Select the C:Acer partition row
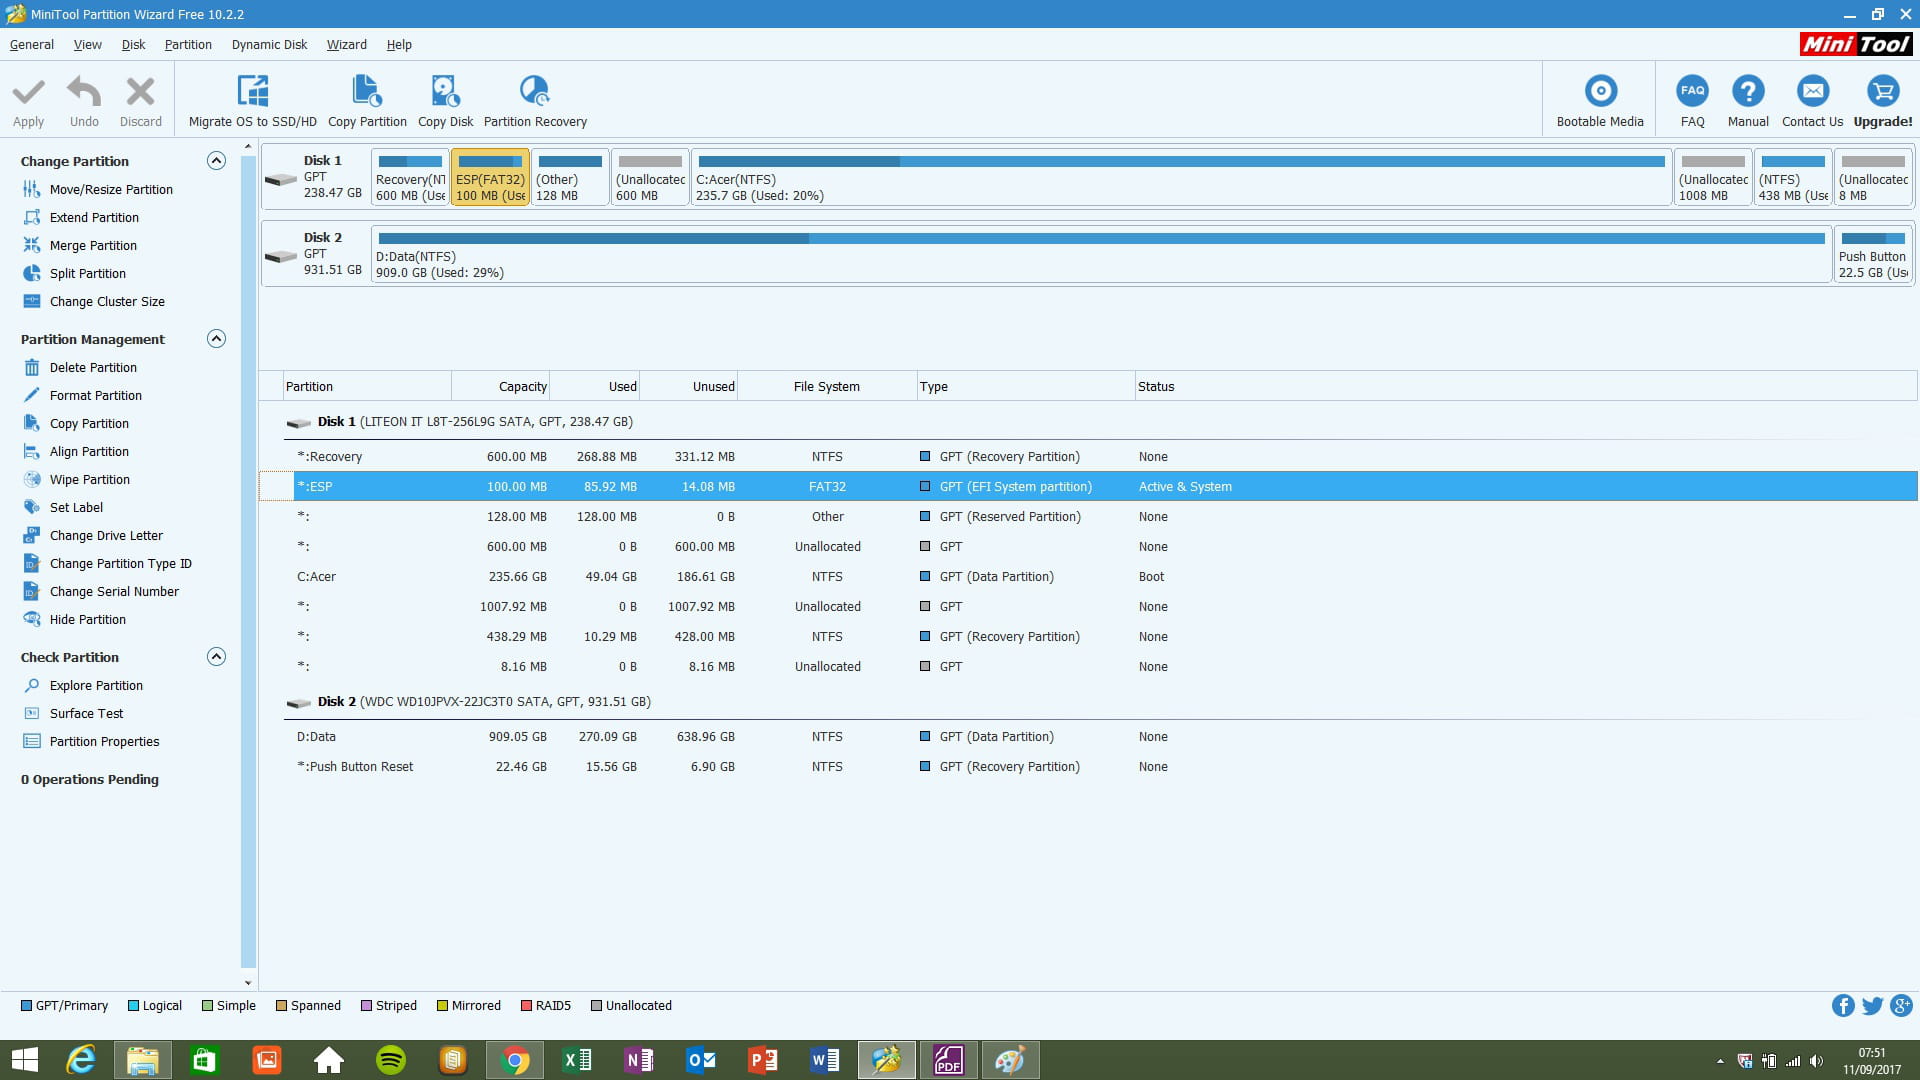1920x1080 pixels. click(1088, 576)
